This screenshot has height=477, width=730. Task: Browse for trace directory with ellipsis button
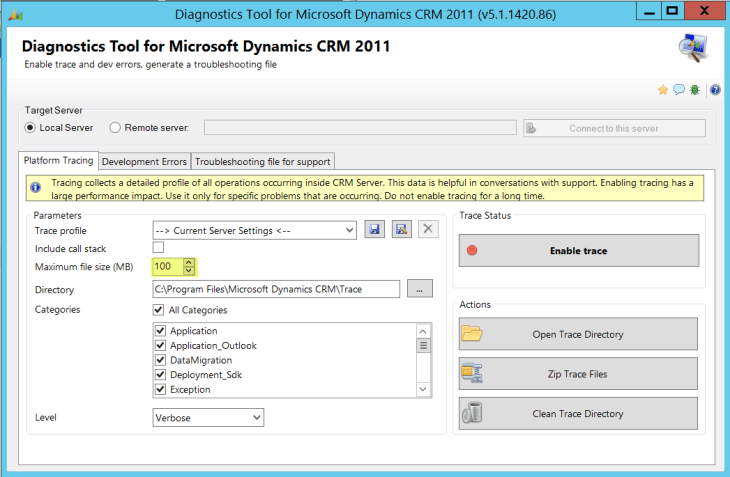tap(421, 289)
